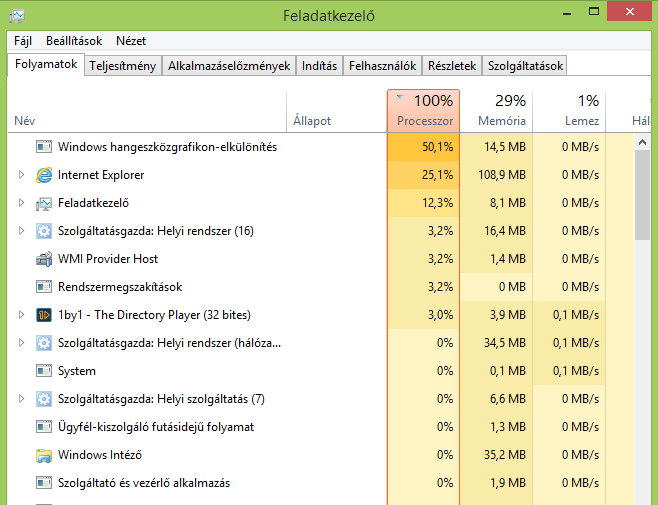Click the Windows Intéző folder icon
The height and width of the screenshot is (505, 658).
click(x=44, y=455)
